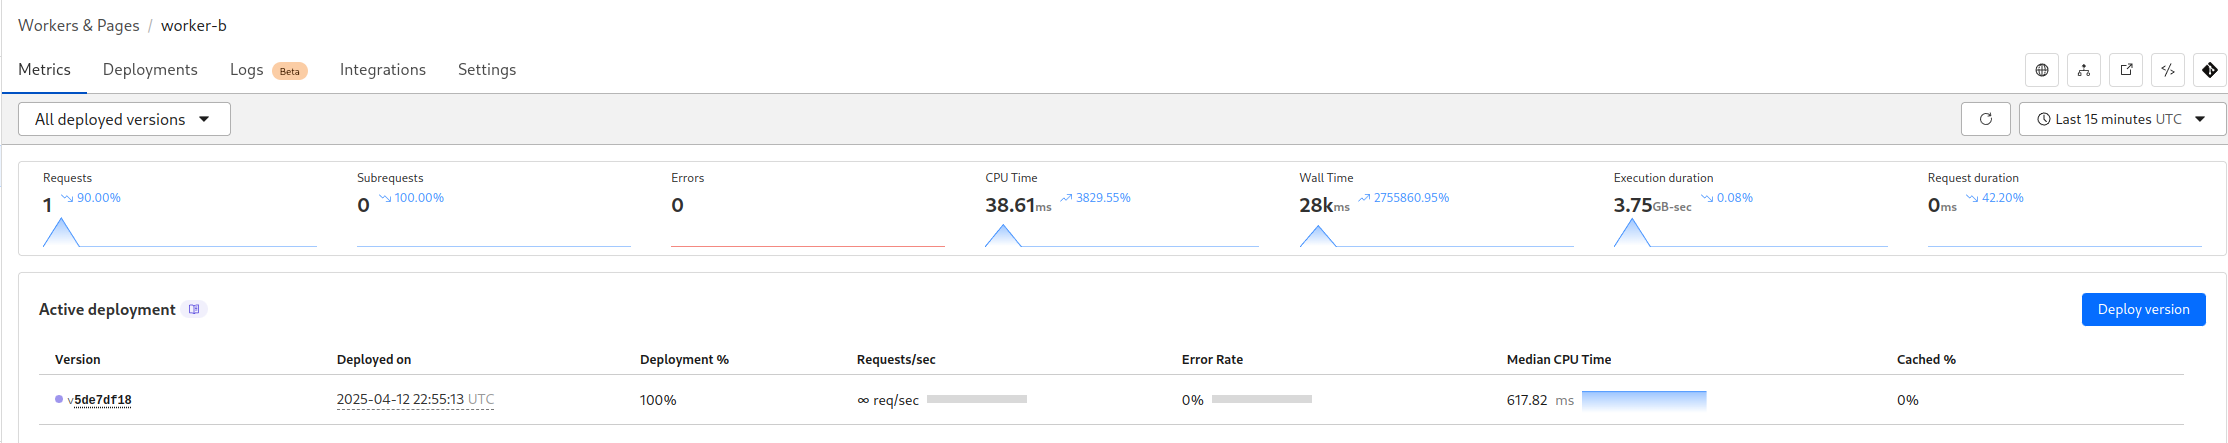
Task: Click the deployed-on timestamp 2025-04-12 22:55:13
Action: click(x=400, y=400)
